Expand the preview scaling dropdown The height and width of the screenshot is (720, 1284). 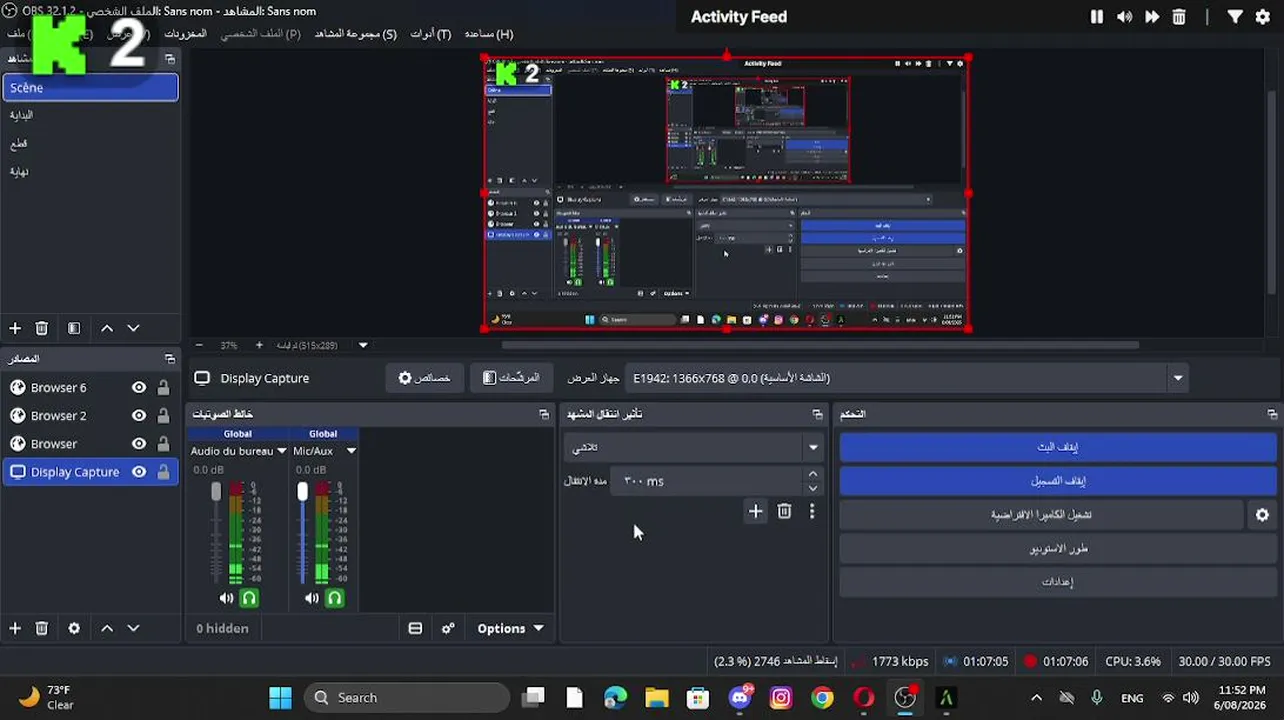coord(363,345)
